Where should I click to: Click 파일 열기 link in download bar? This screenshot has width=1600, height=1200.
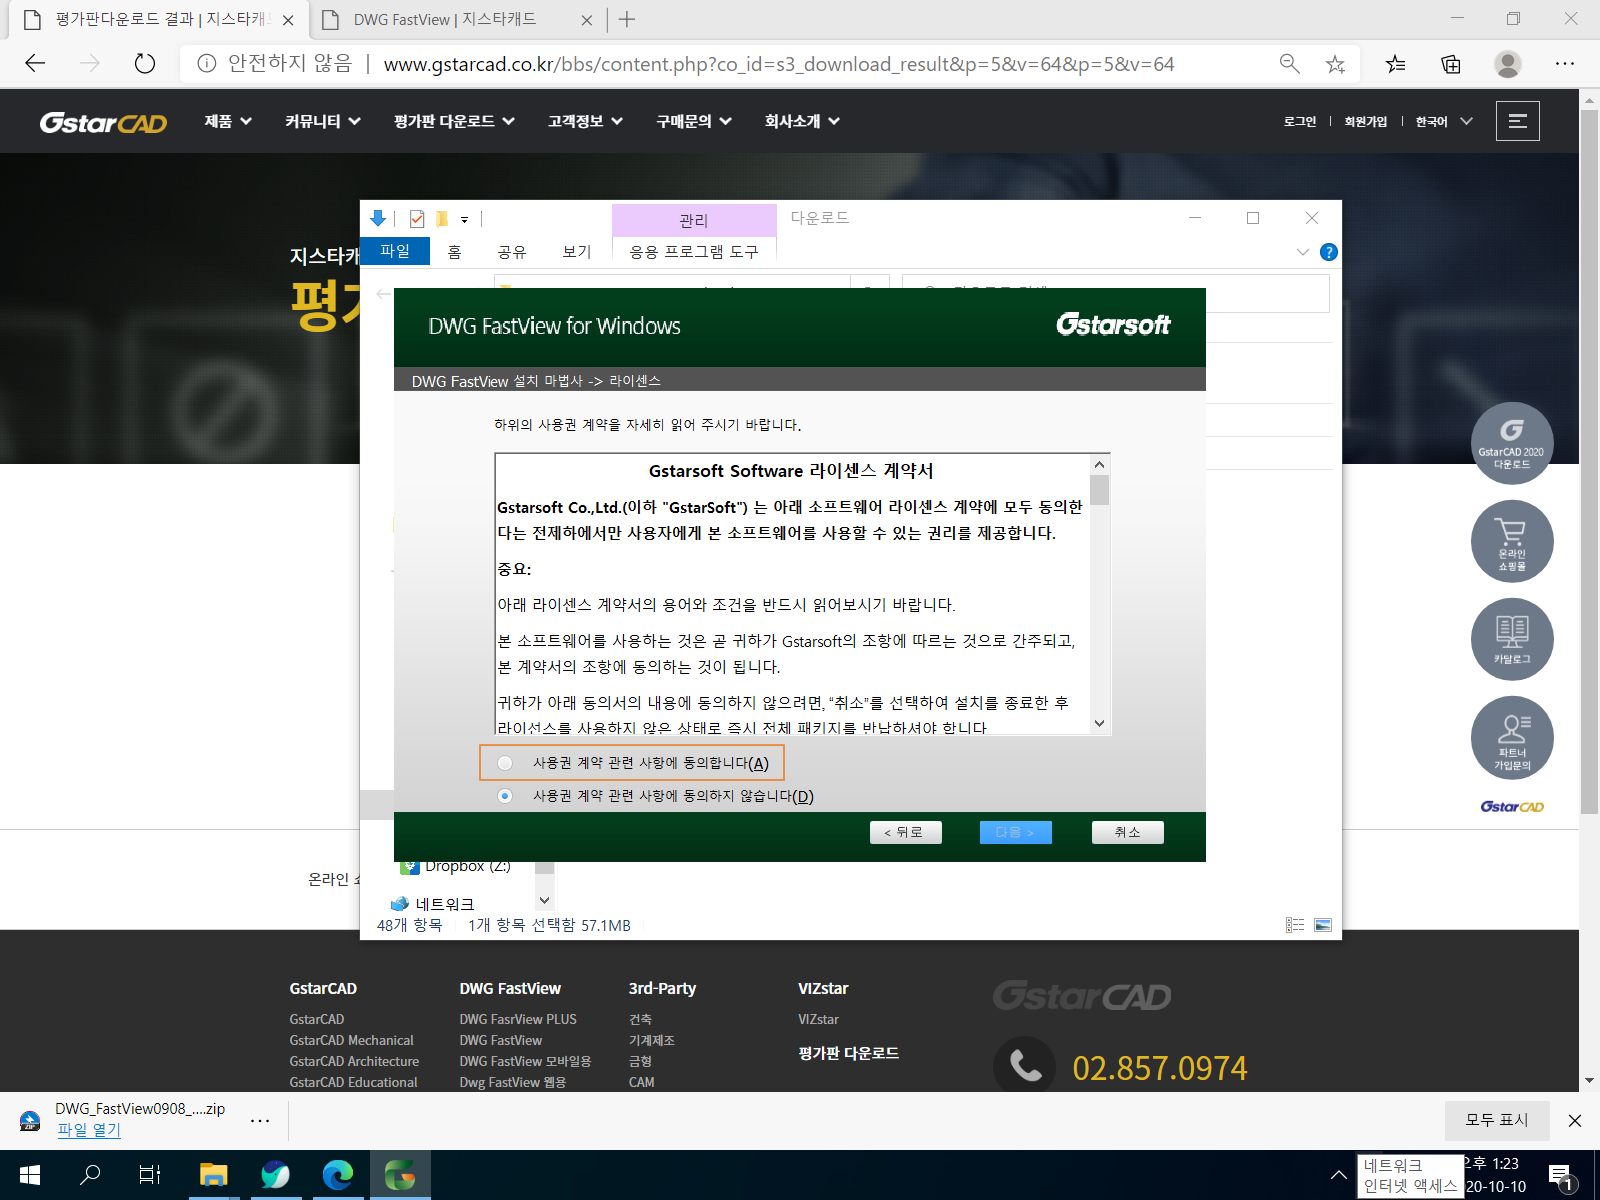(89, 1130)
